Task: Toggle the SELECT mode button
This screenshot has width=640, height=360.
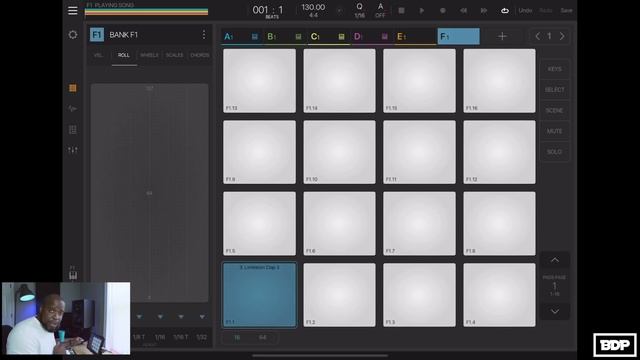Action: click(554, 90)
